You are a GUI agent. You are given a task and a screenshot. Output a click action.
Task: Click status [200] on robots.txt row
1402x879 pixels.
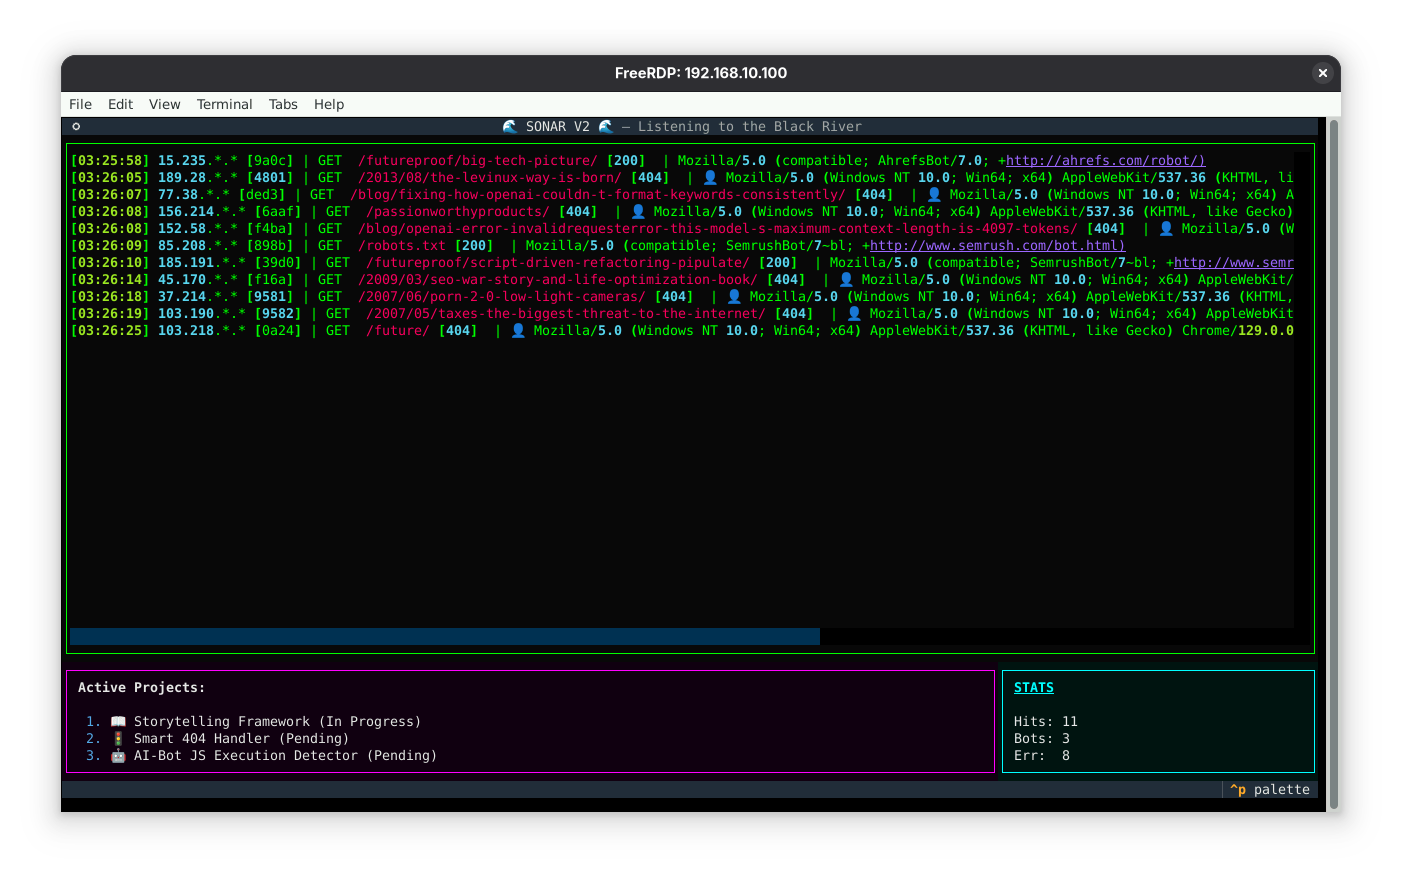click(474, 245)
